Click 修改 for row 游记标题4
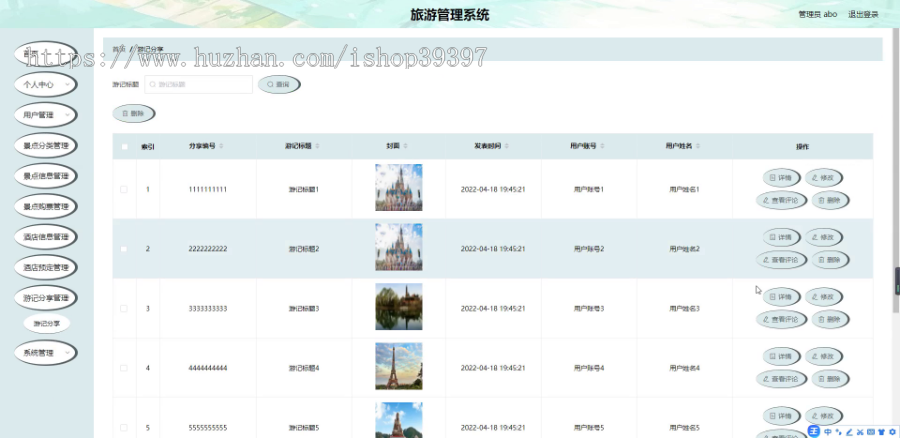Viewport: 900px width, 438px height. pyautogui.click(x=824, y=356)
